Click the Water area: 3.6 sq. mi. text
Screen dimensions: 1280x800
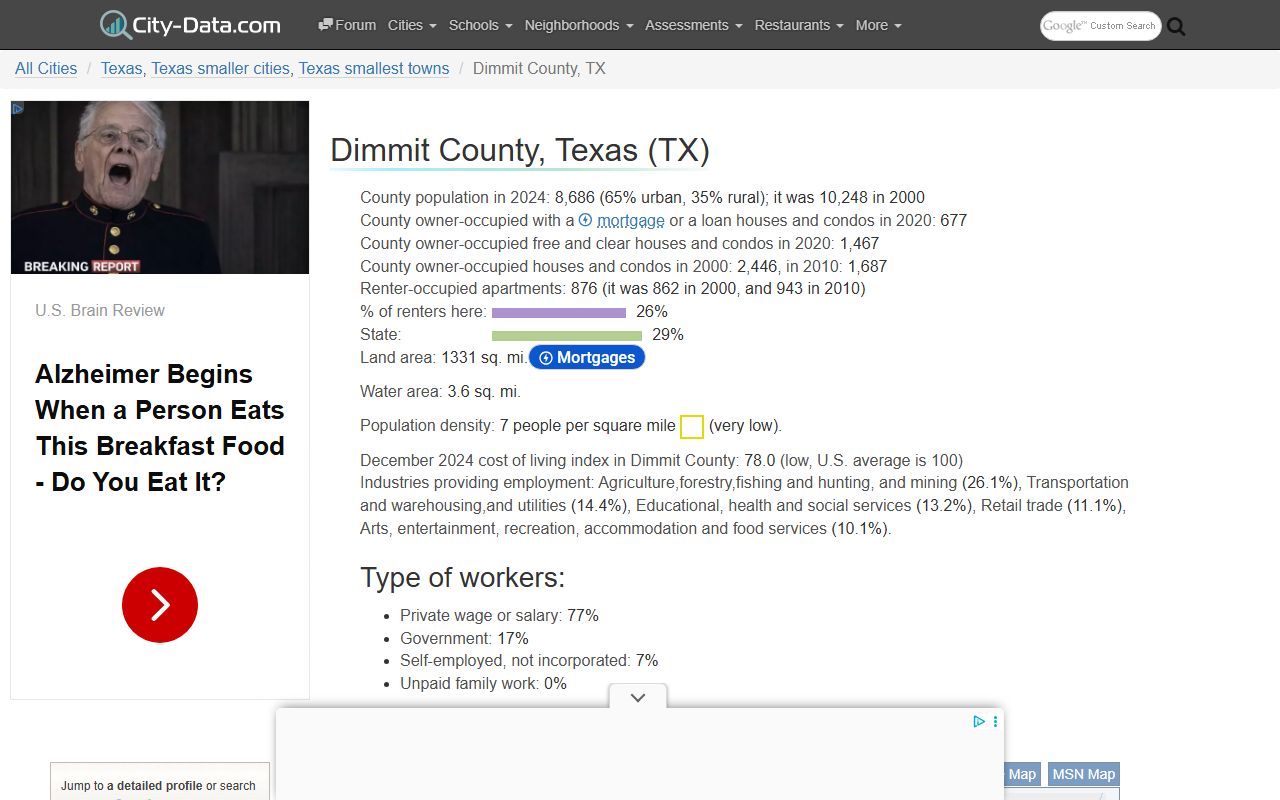click(440, 391)
